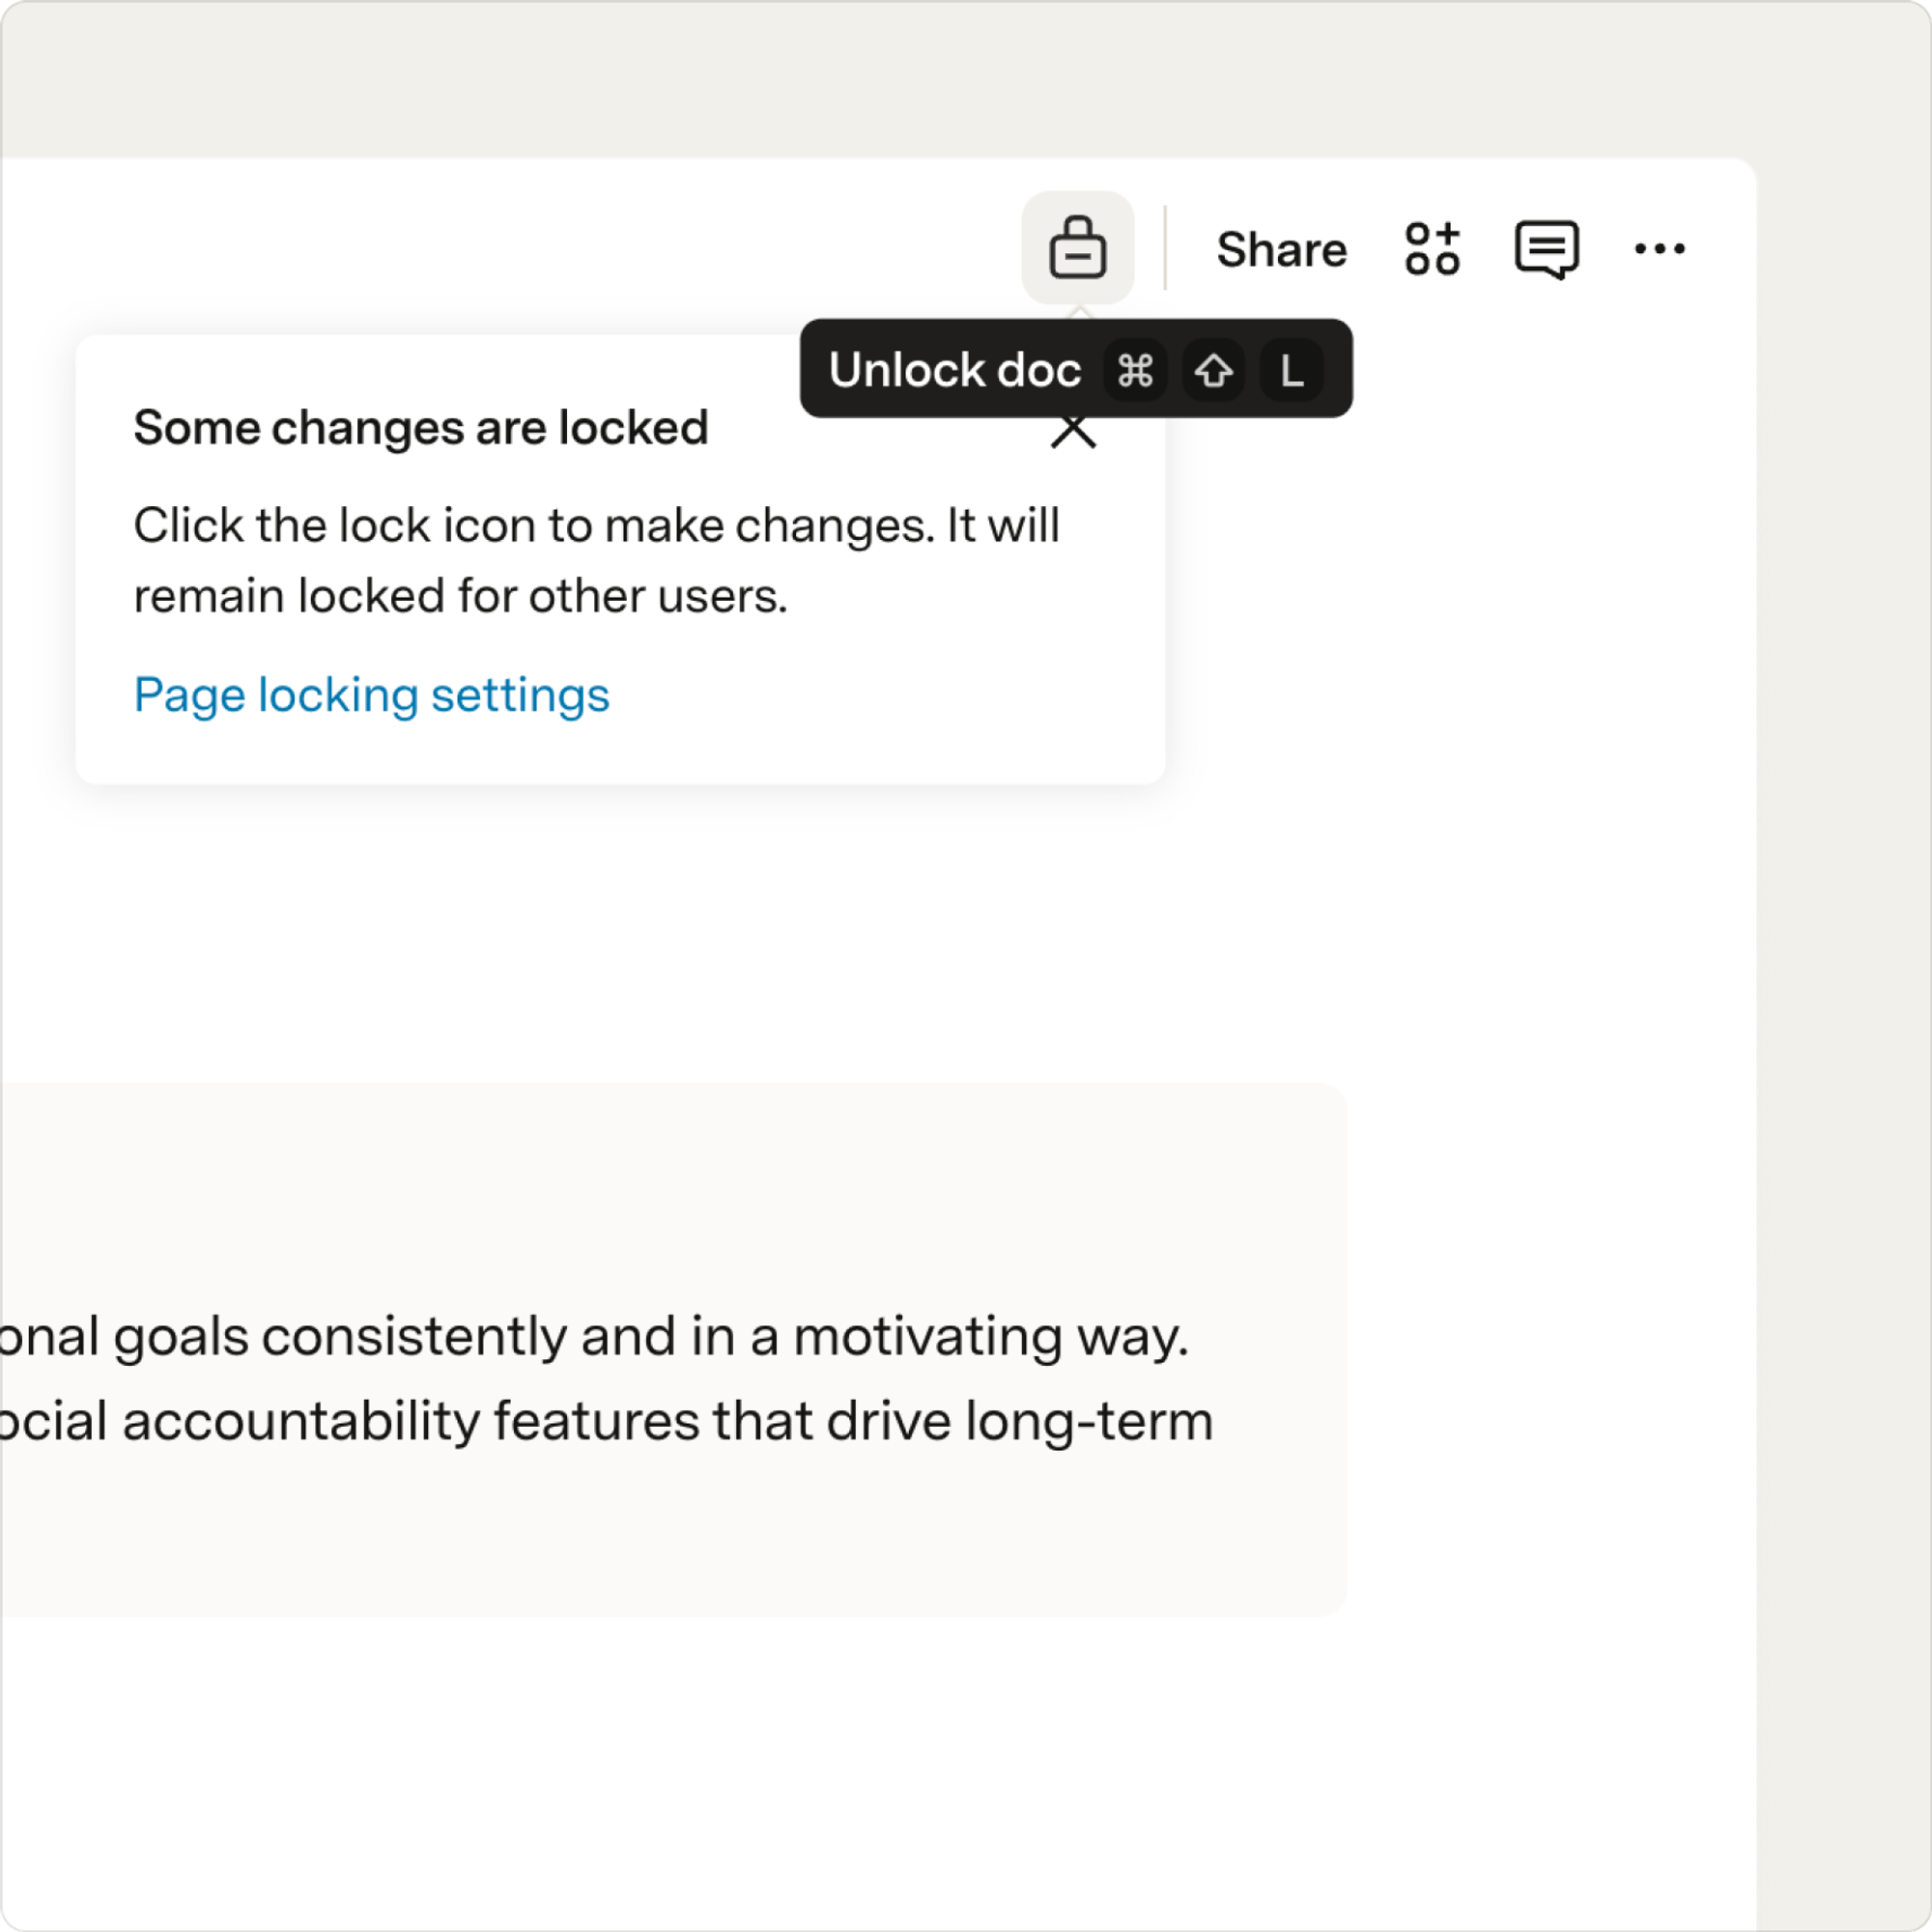Open the three-dot more options menu
Screen dimensions: 1932x1932
[x=1659, y=249]
